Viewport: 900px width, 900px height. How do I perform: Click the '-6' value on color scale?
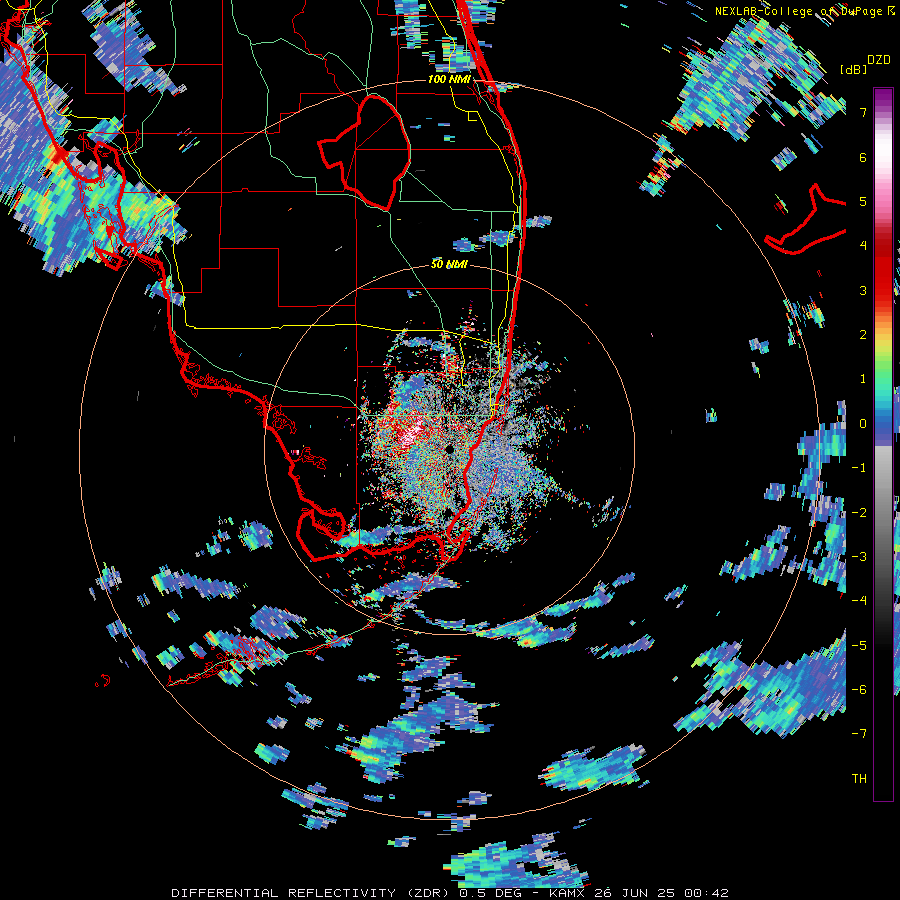pos(859,689)
